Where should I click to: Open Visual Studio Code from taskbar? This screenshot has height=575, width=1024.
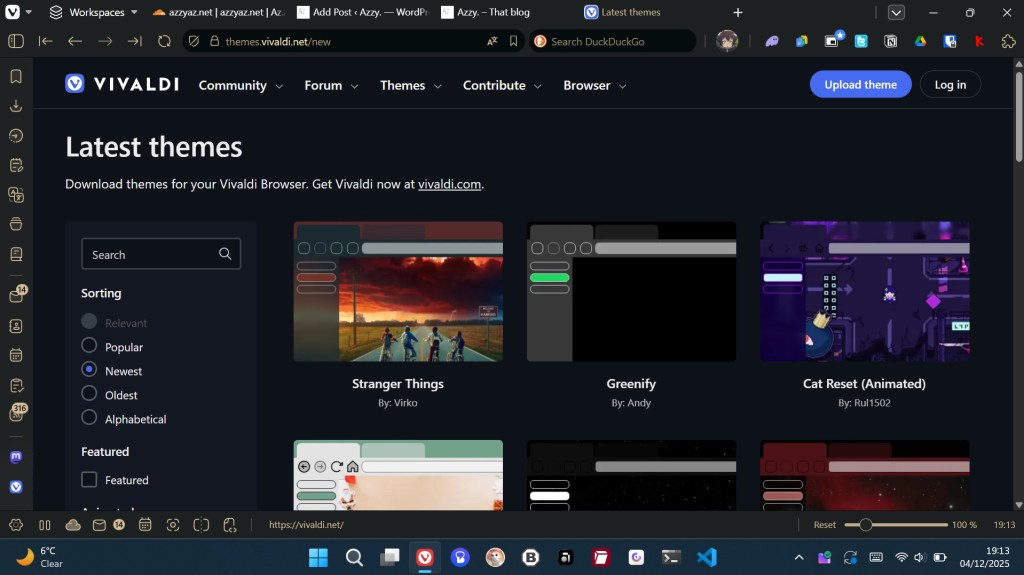click(x=707, y=557)
